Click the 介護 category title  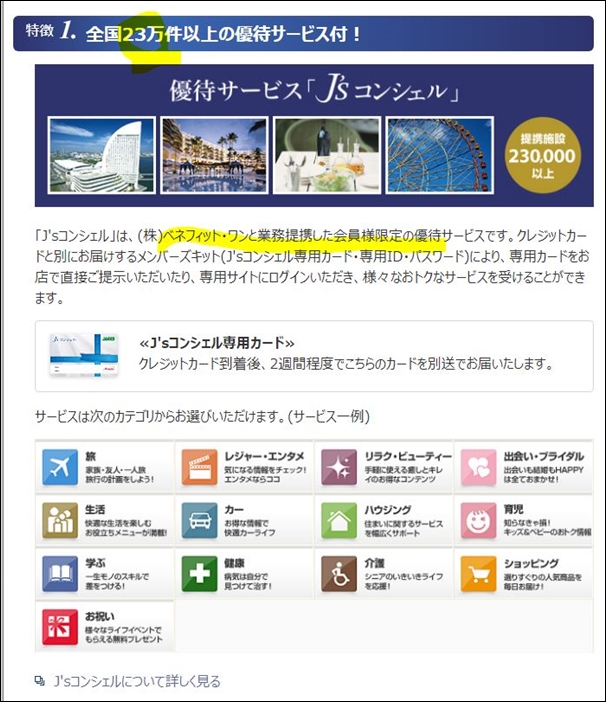374,563
